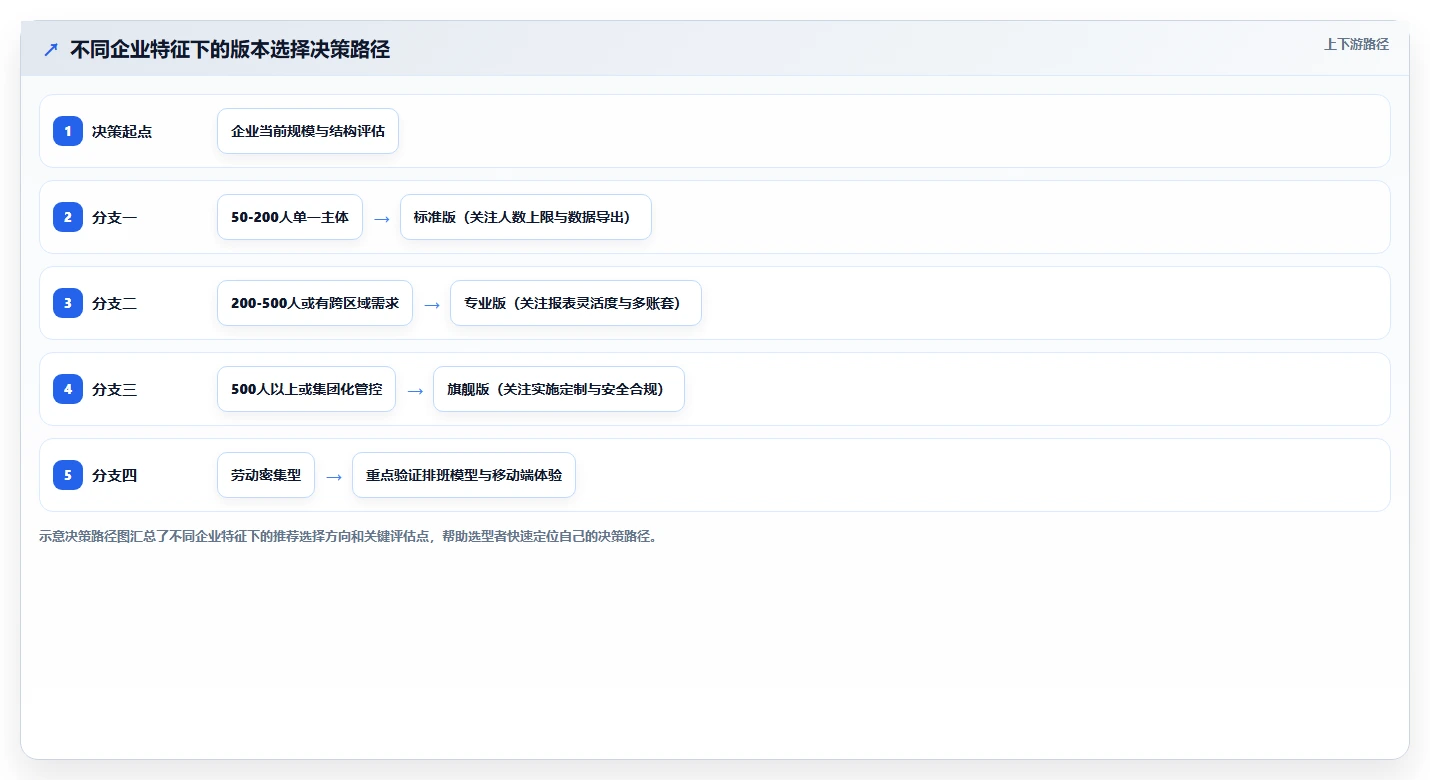Click the arrow after 200-500人或有跨区域需求
1430x780 pixels.
click(431, 304)
